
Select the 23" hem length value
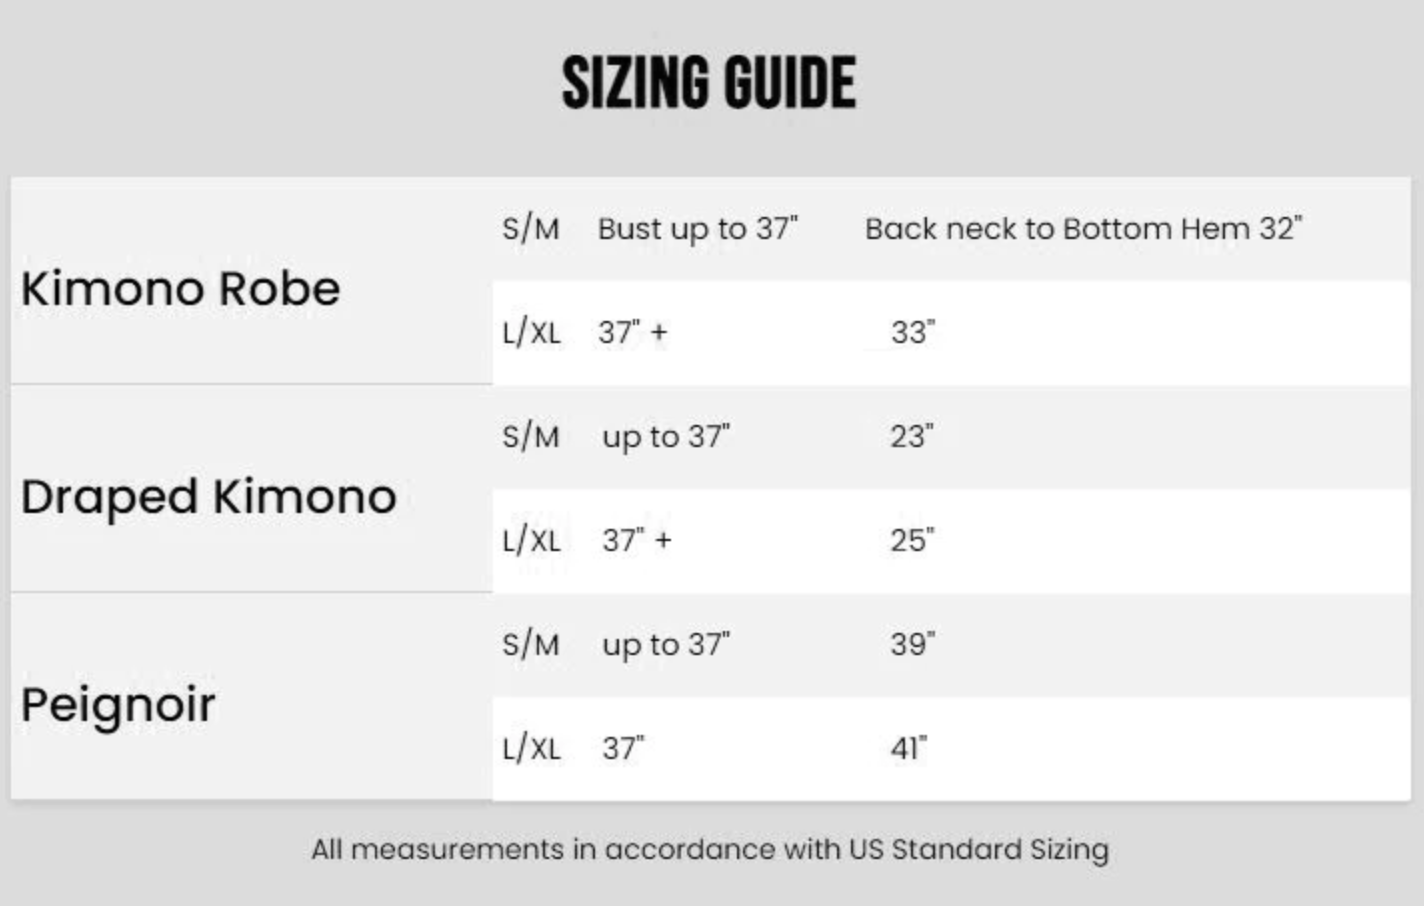click(x=911, y=437)
